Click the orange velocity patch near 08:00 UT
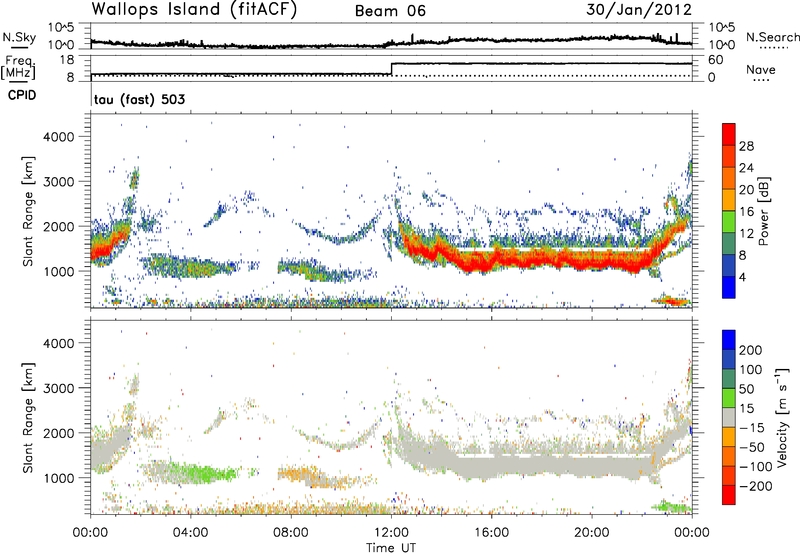 click(x=297, y=473)
